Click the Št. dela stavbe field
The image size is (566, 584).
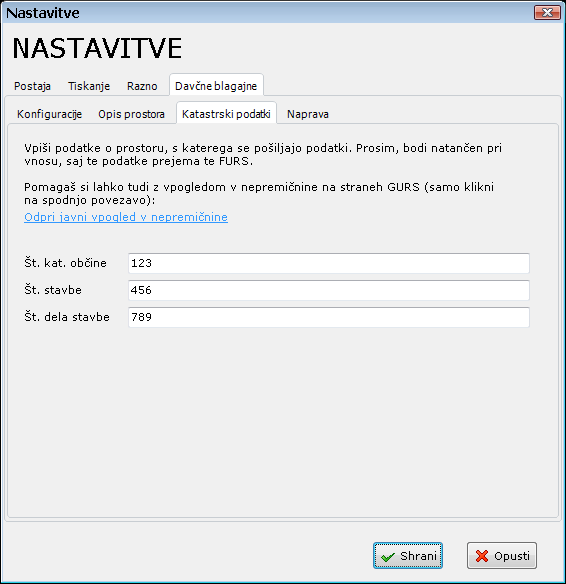pos(329,317)
